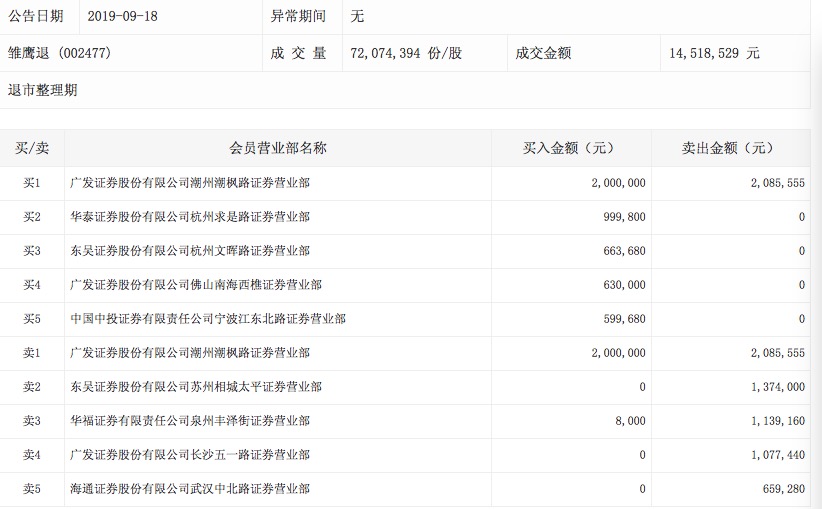Click stock name 雏鹰退 (002477)
This screenshot has height=509, width=822.
pos(59,53)
